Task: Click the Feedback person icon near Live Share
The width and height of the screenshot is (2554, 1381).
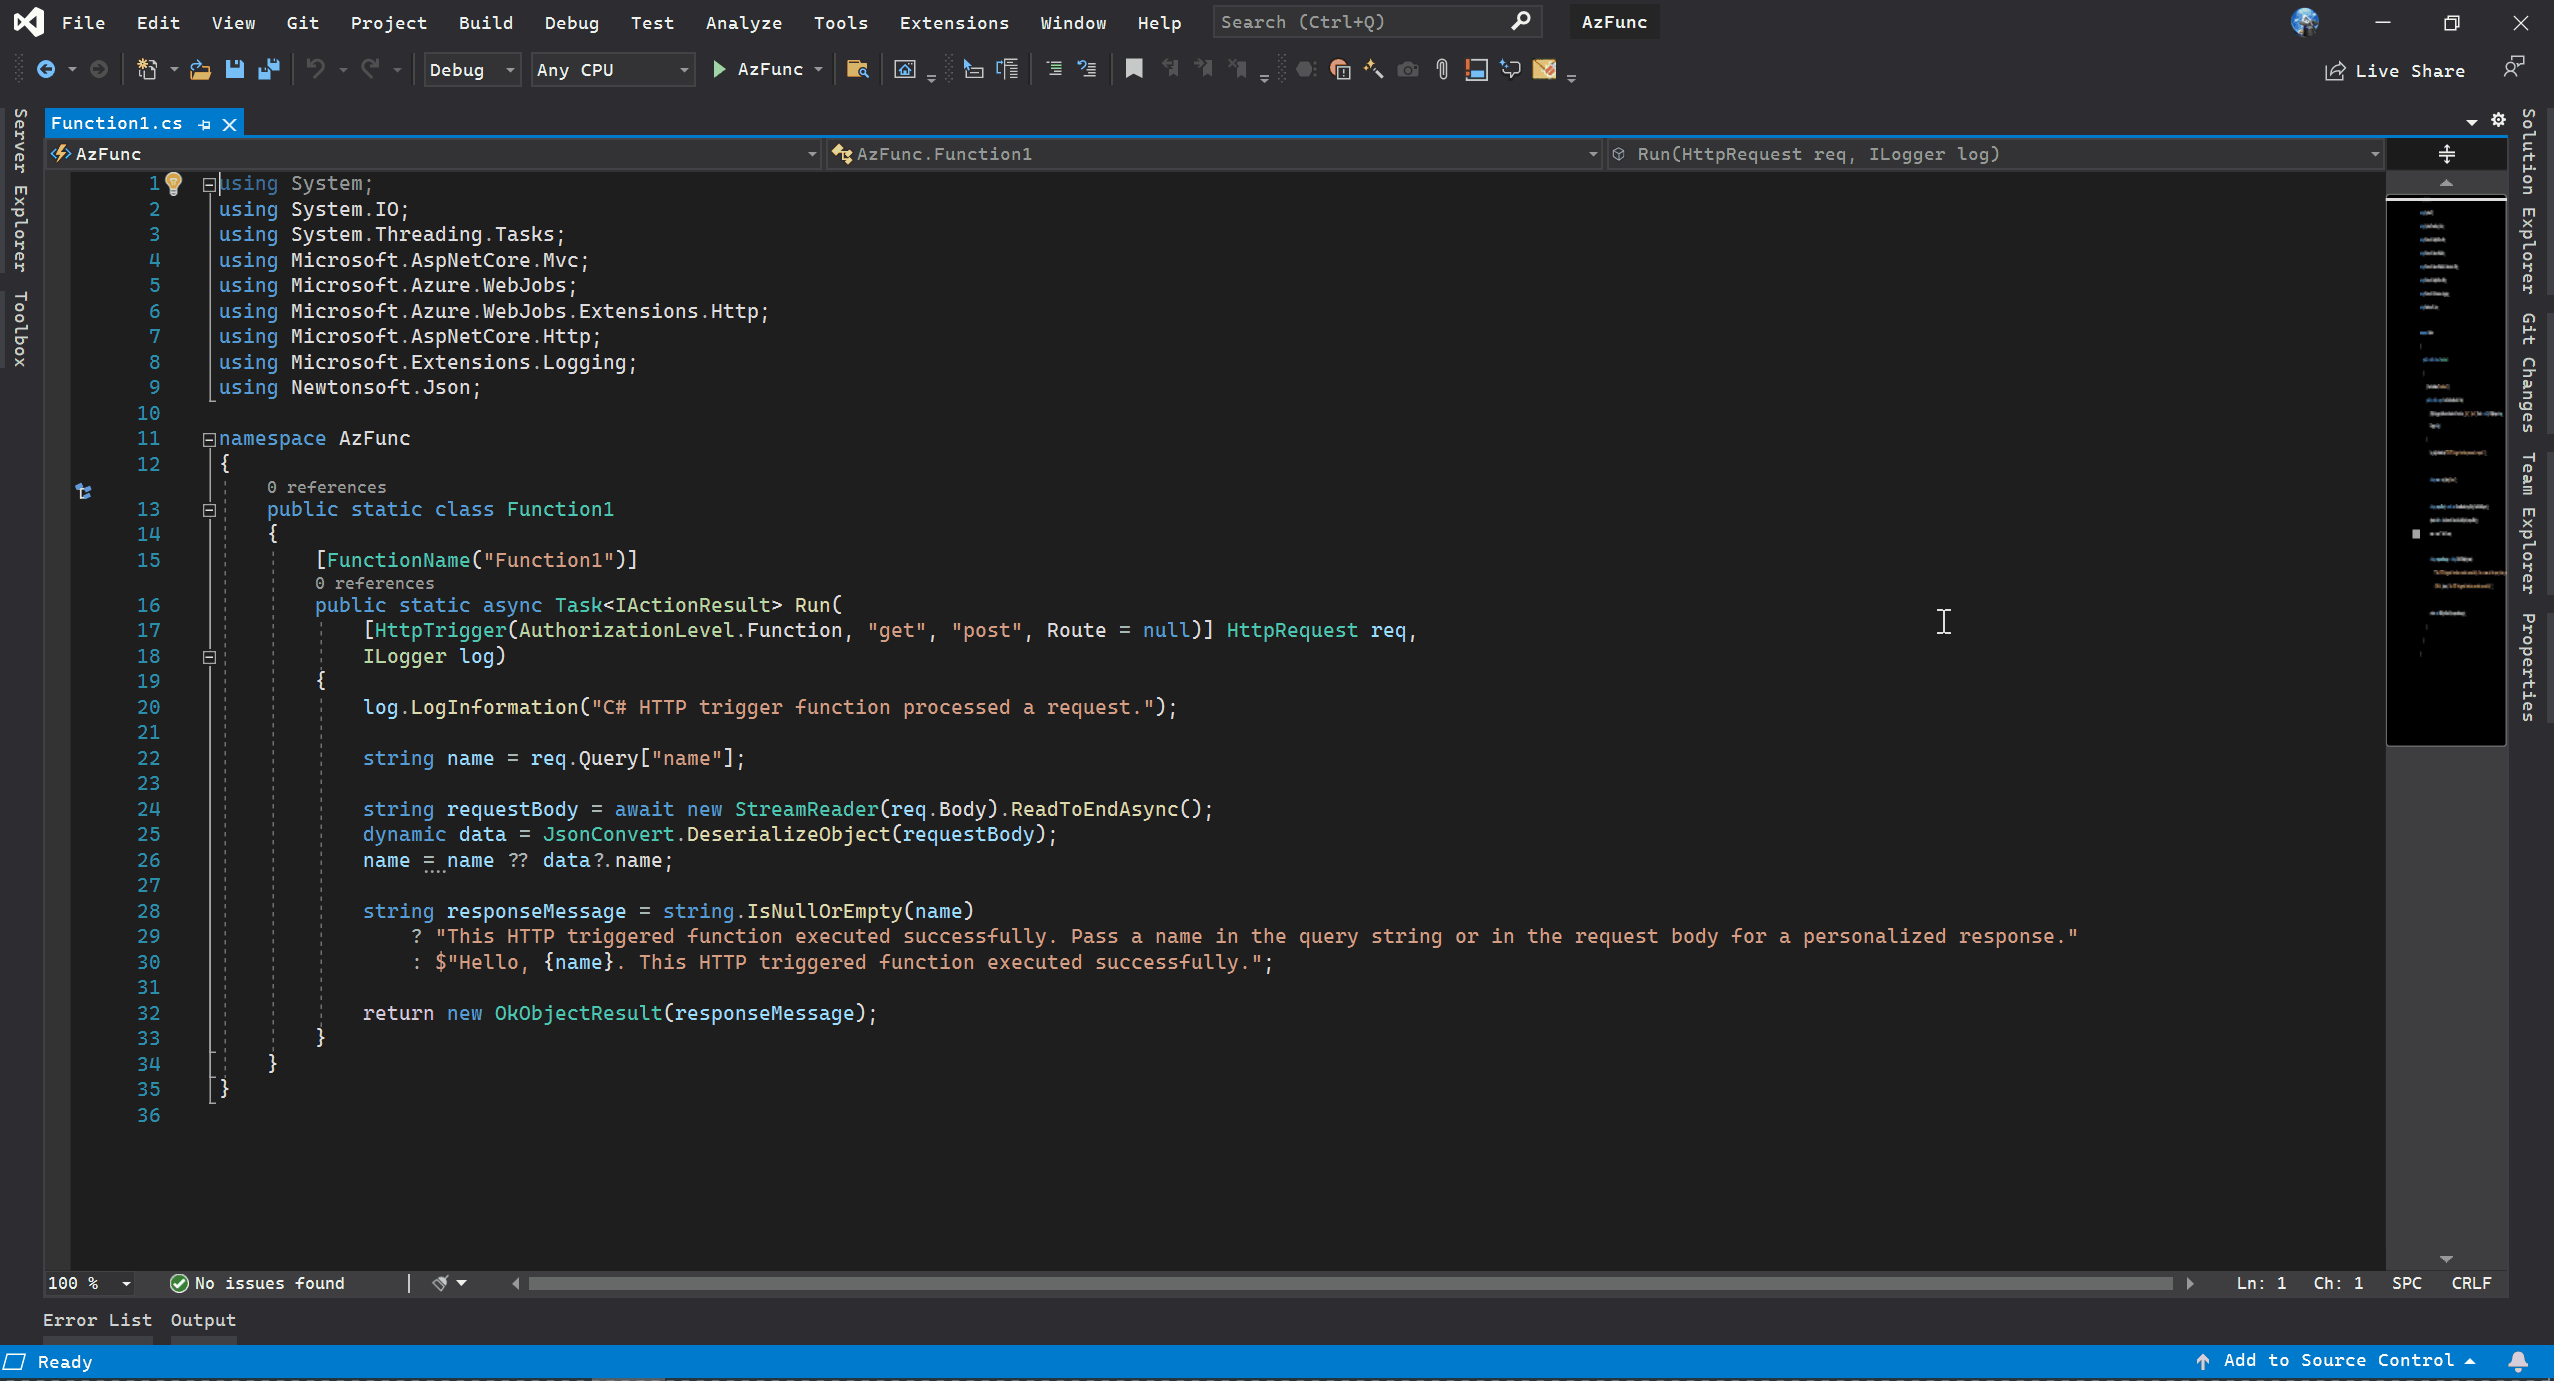Action: (2514, 67)
